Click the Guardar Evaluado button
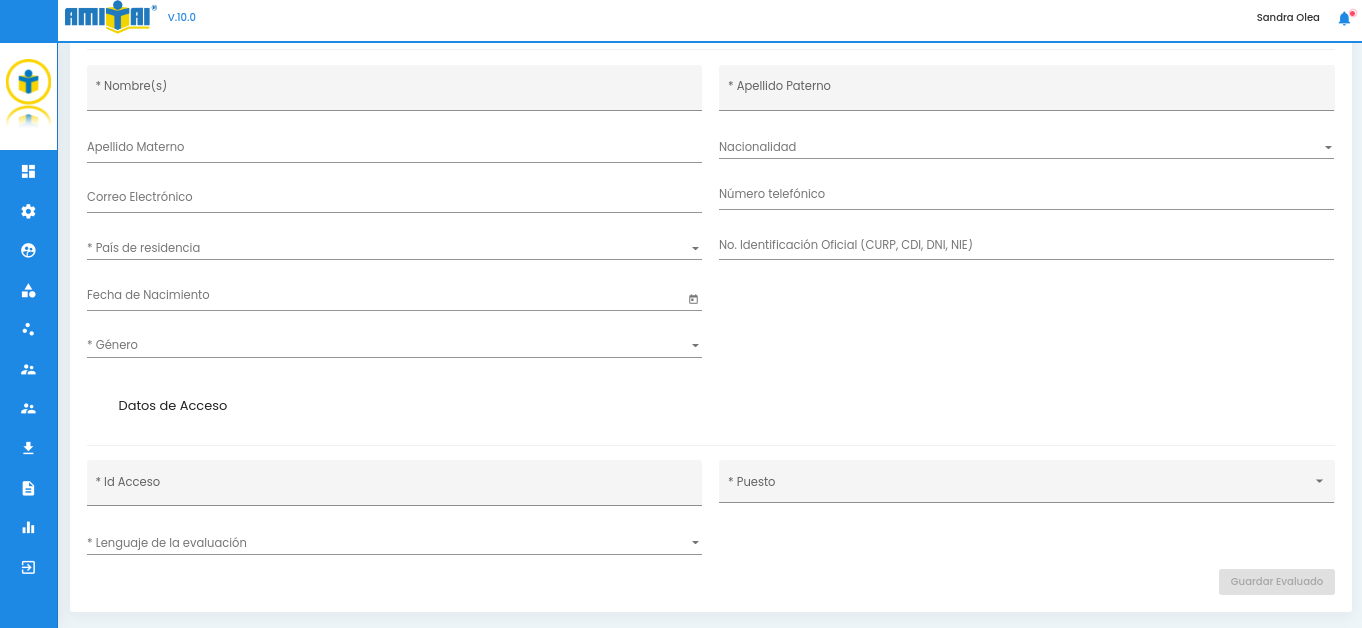This screenshot has height=628, width=1362. pos(1276,582)
